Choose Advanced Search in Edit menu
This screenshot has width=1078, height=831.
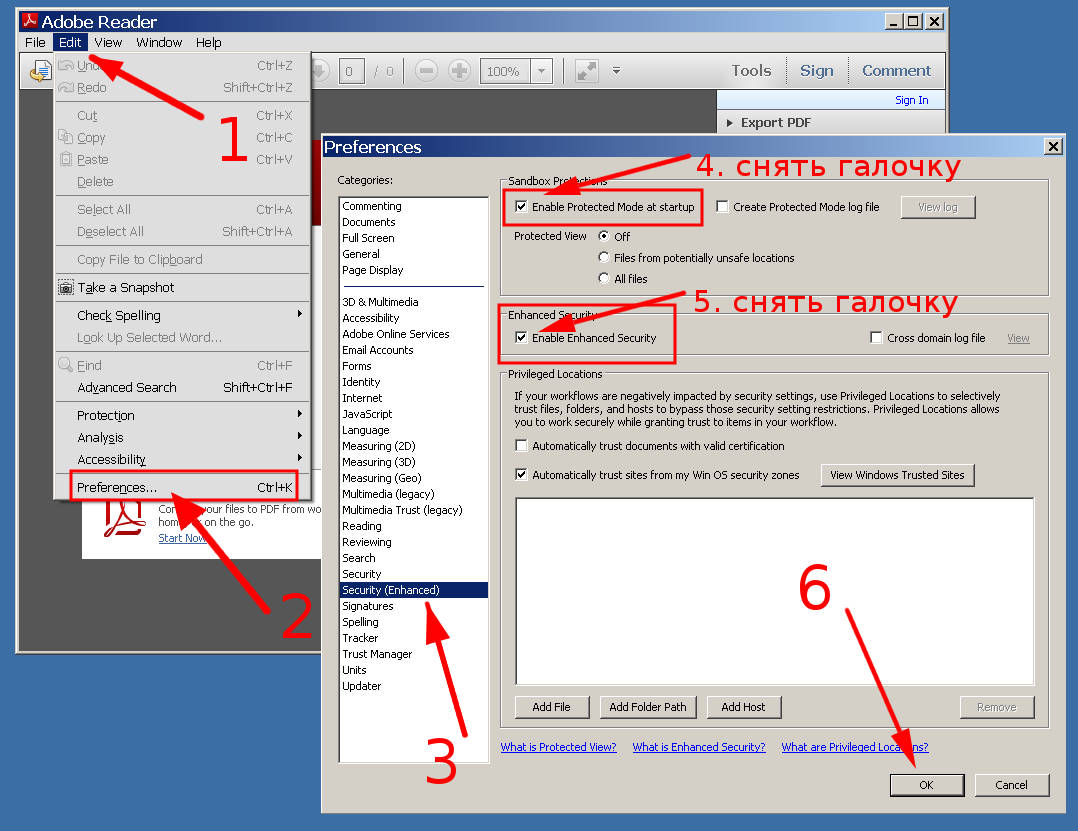tap(183, 388)
